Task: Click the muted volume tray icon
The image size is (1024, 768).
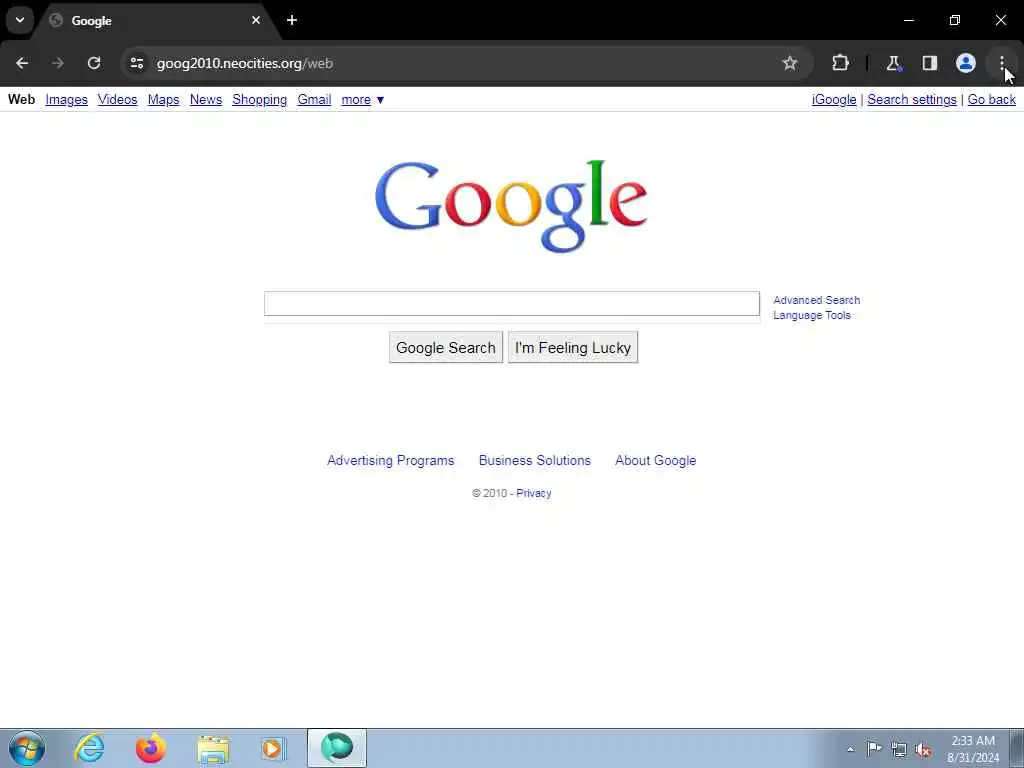Action: 923,749
